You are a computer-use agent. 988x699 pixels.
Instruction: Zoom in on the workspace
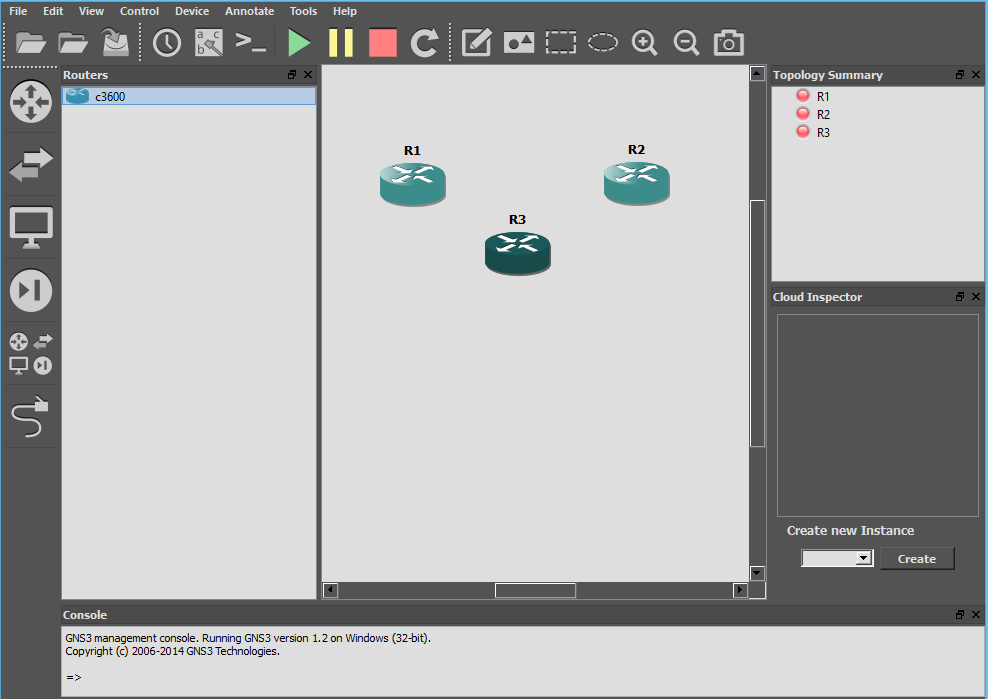644,42
